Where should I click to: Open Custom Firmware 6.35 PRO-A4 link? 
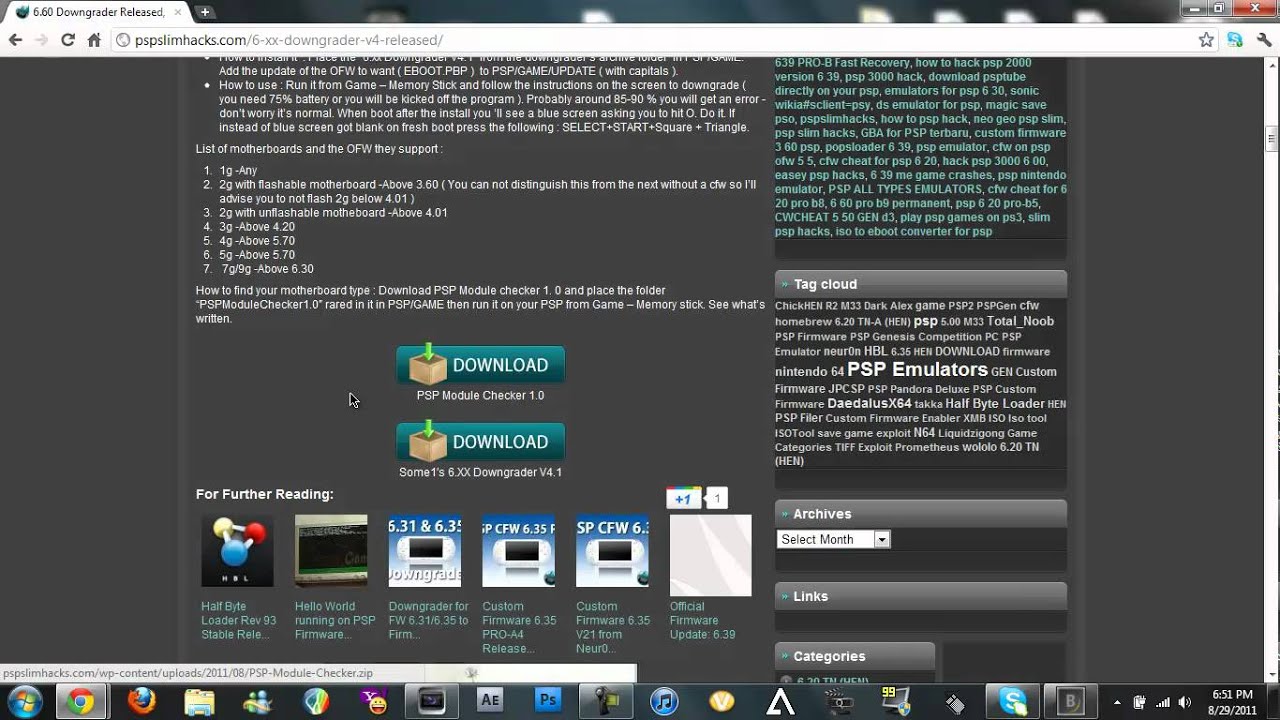click(x=519, y=627)
